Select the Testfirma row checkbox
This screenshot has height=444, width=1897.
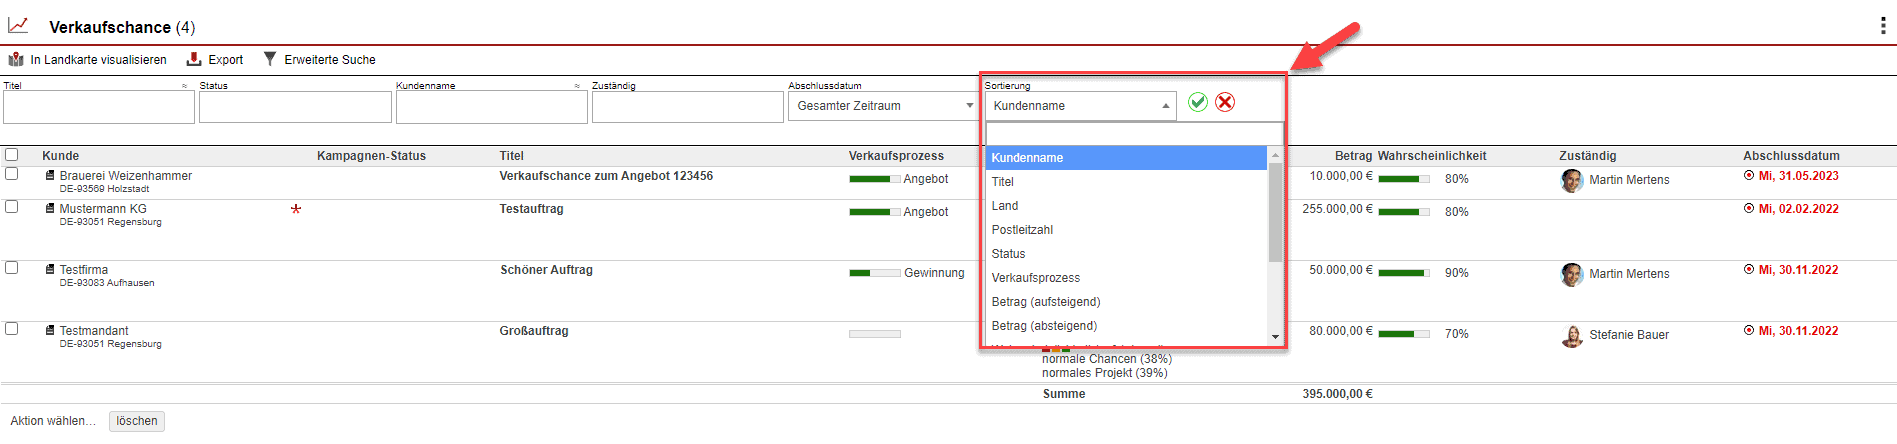pyautogui.click(x=12, y=268)
